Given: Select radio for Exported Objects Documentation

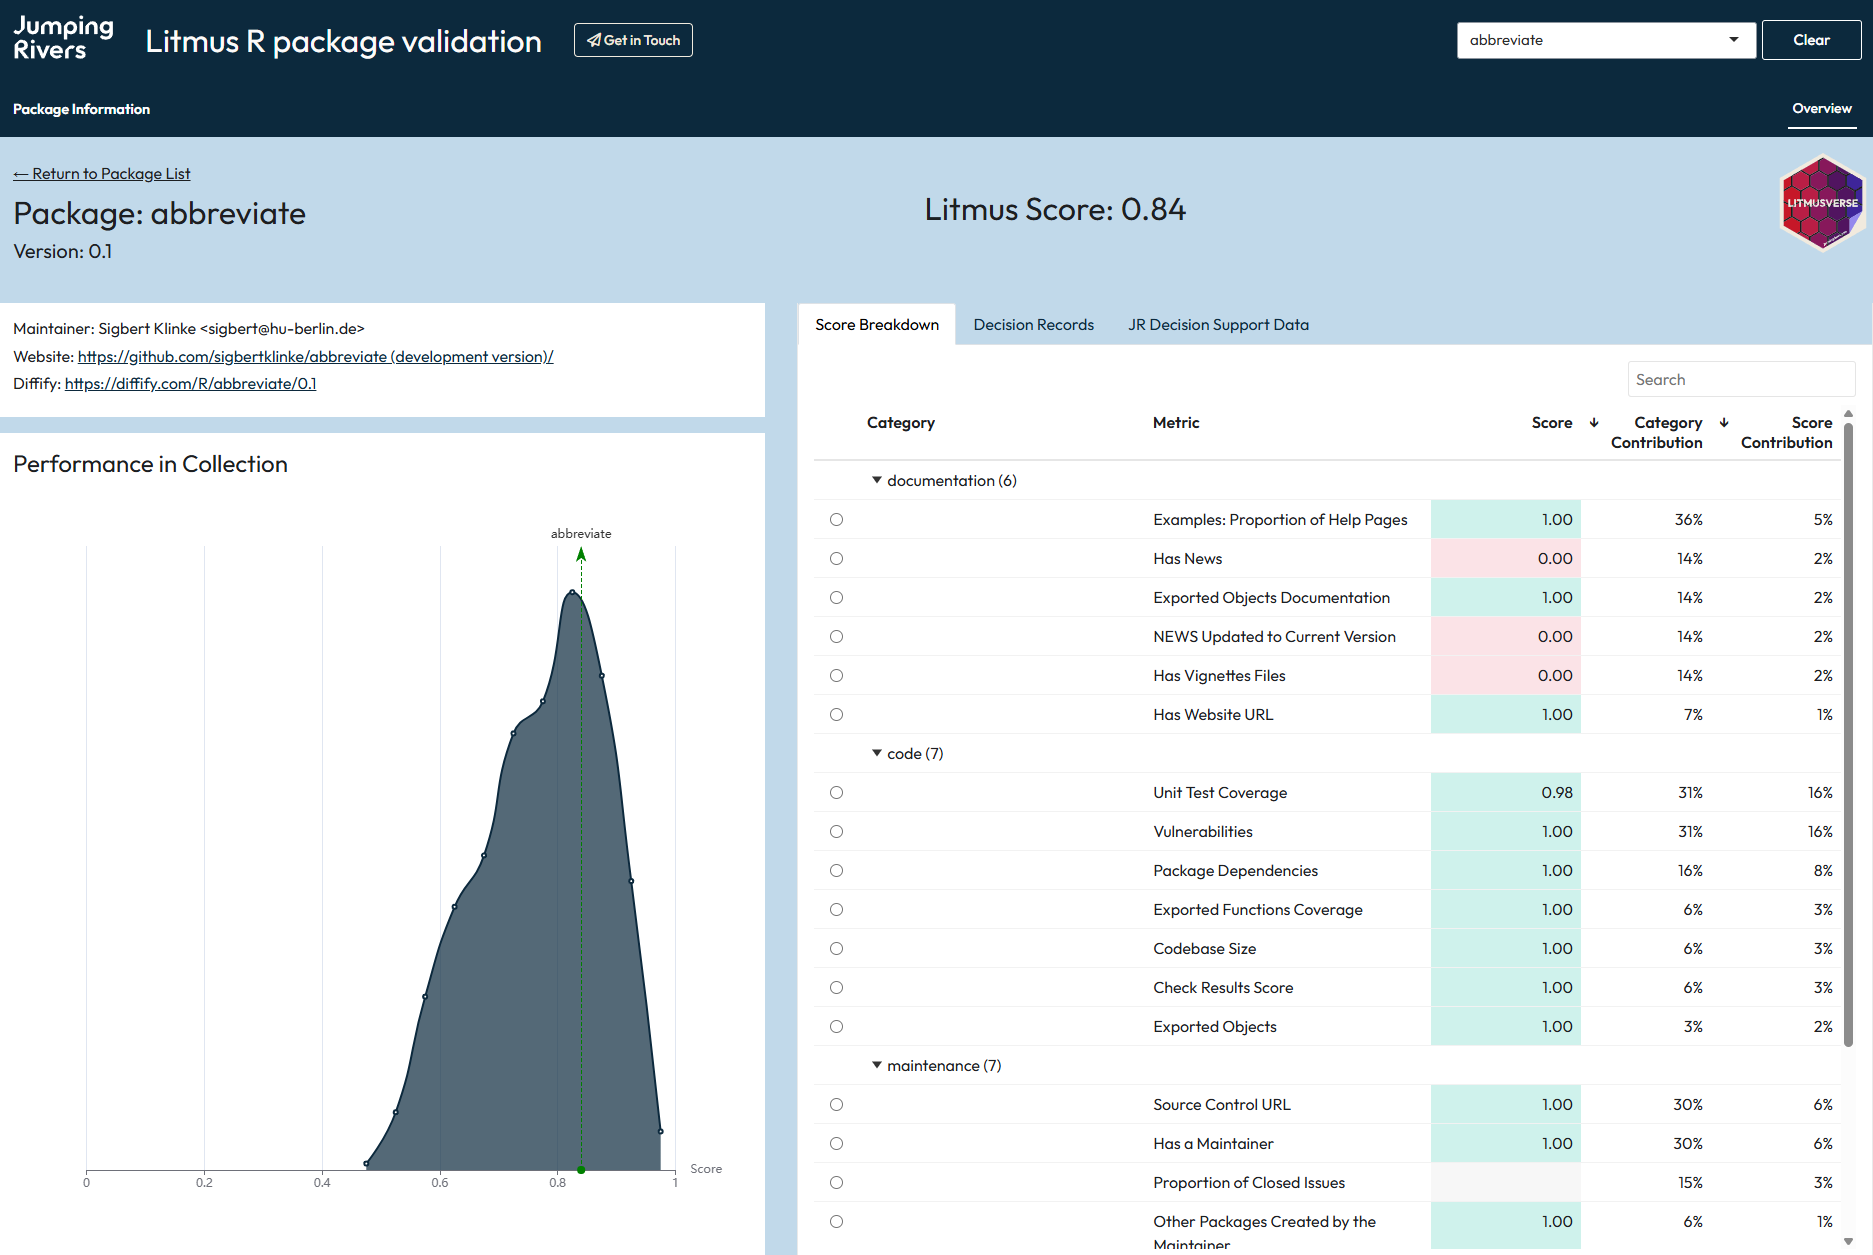Looking at the screenshot, I should pyautogui.click(x=836, y=598).
